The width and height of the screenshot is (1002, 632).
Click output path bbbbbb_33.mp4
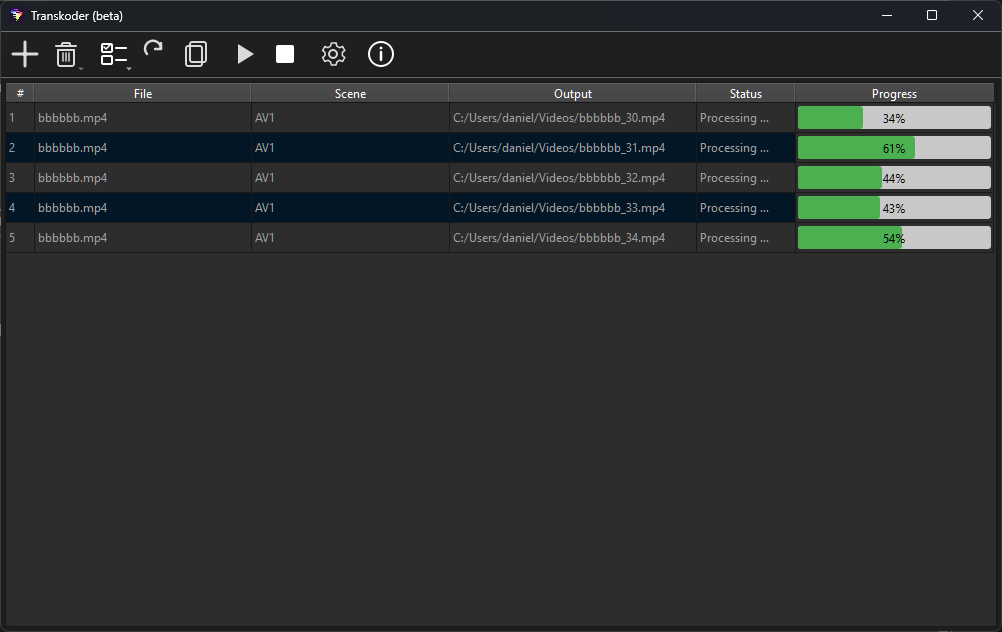tap(573, 208)
